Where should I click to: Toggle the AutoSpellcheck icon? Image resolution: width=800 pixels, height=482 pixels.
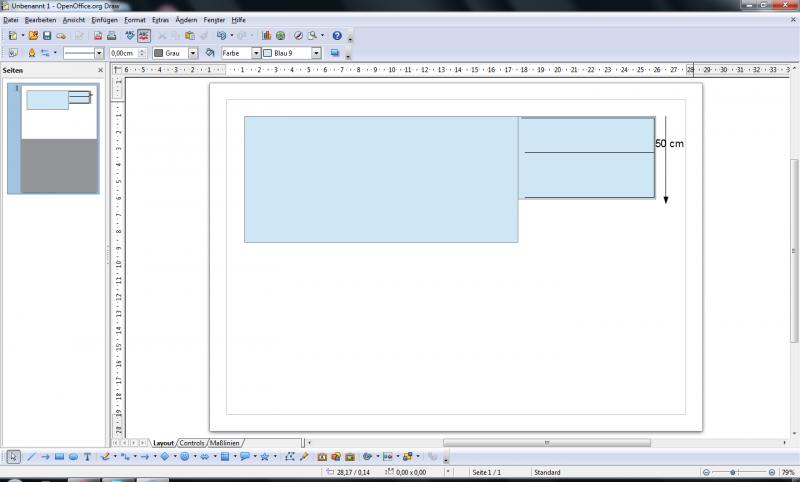pyautogui.click(x=144, y=36)
